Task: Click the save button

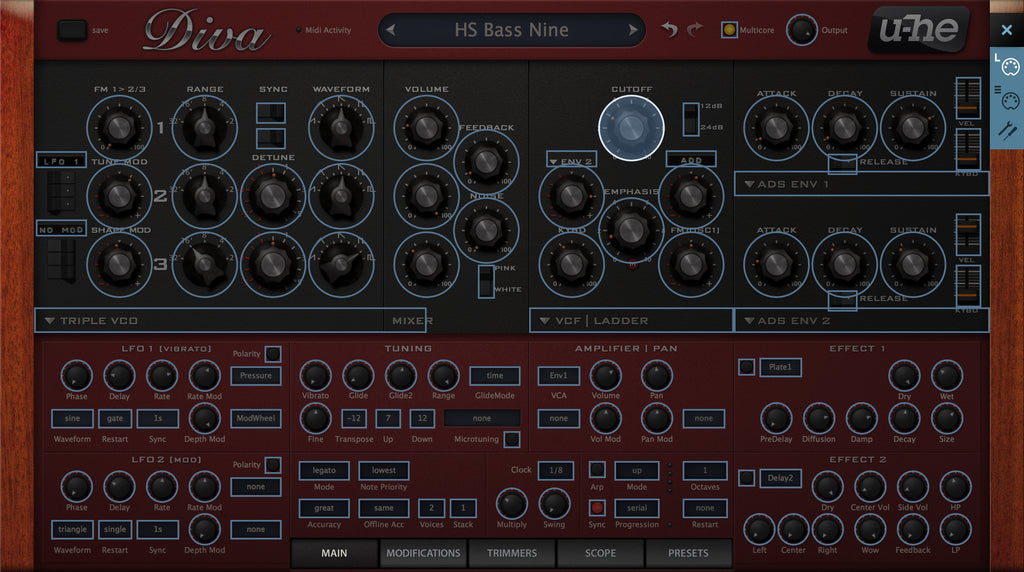Action: 72,30
